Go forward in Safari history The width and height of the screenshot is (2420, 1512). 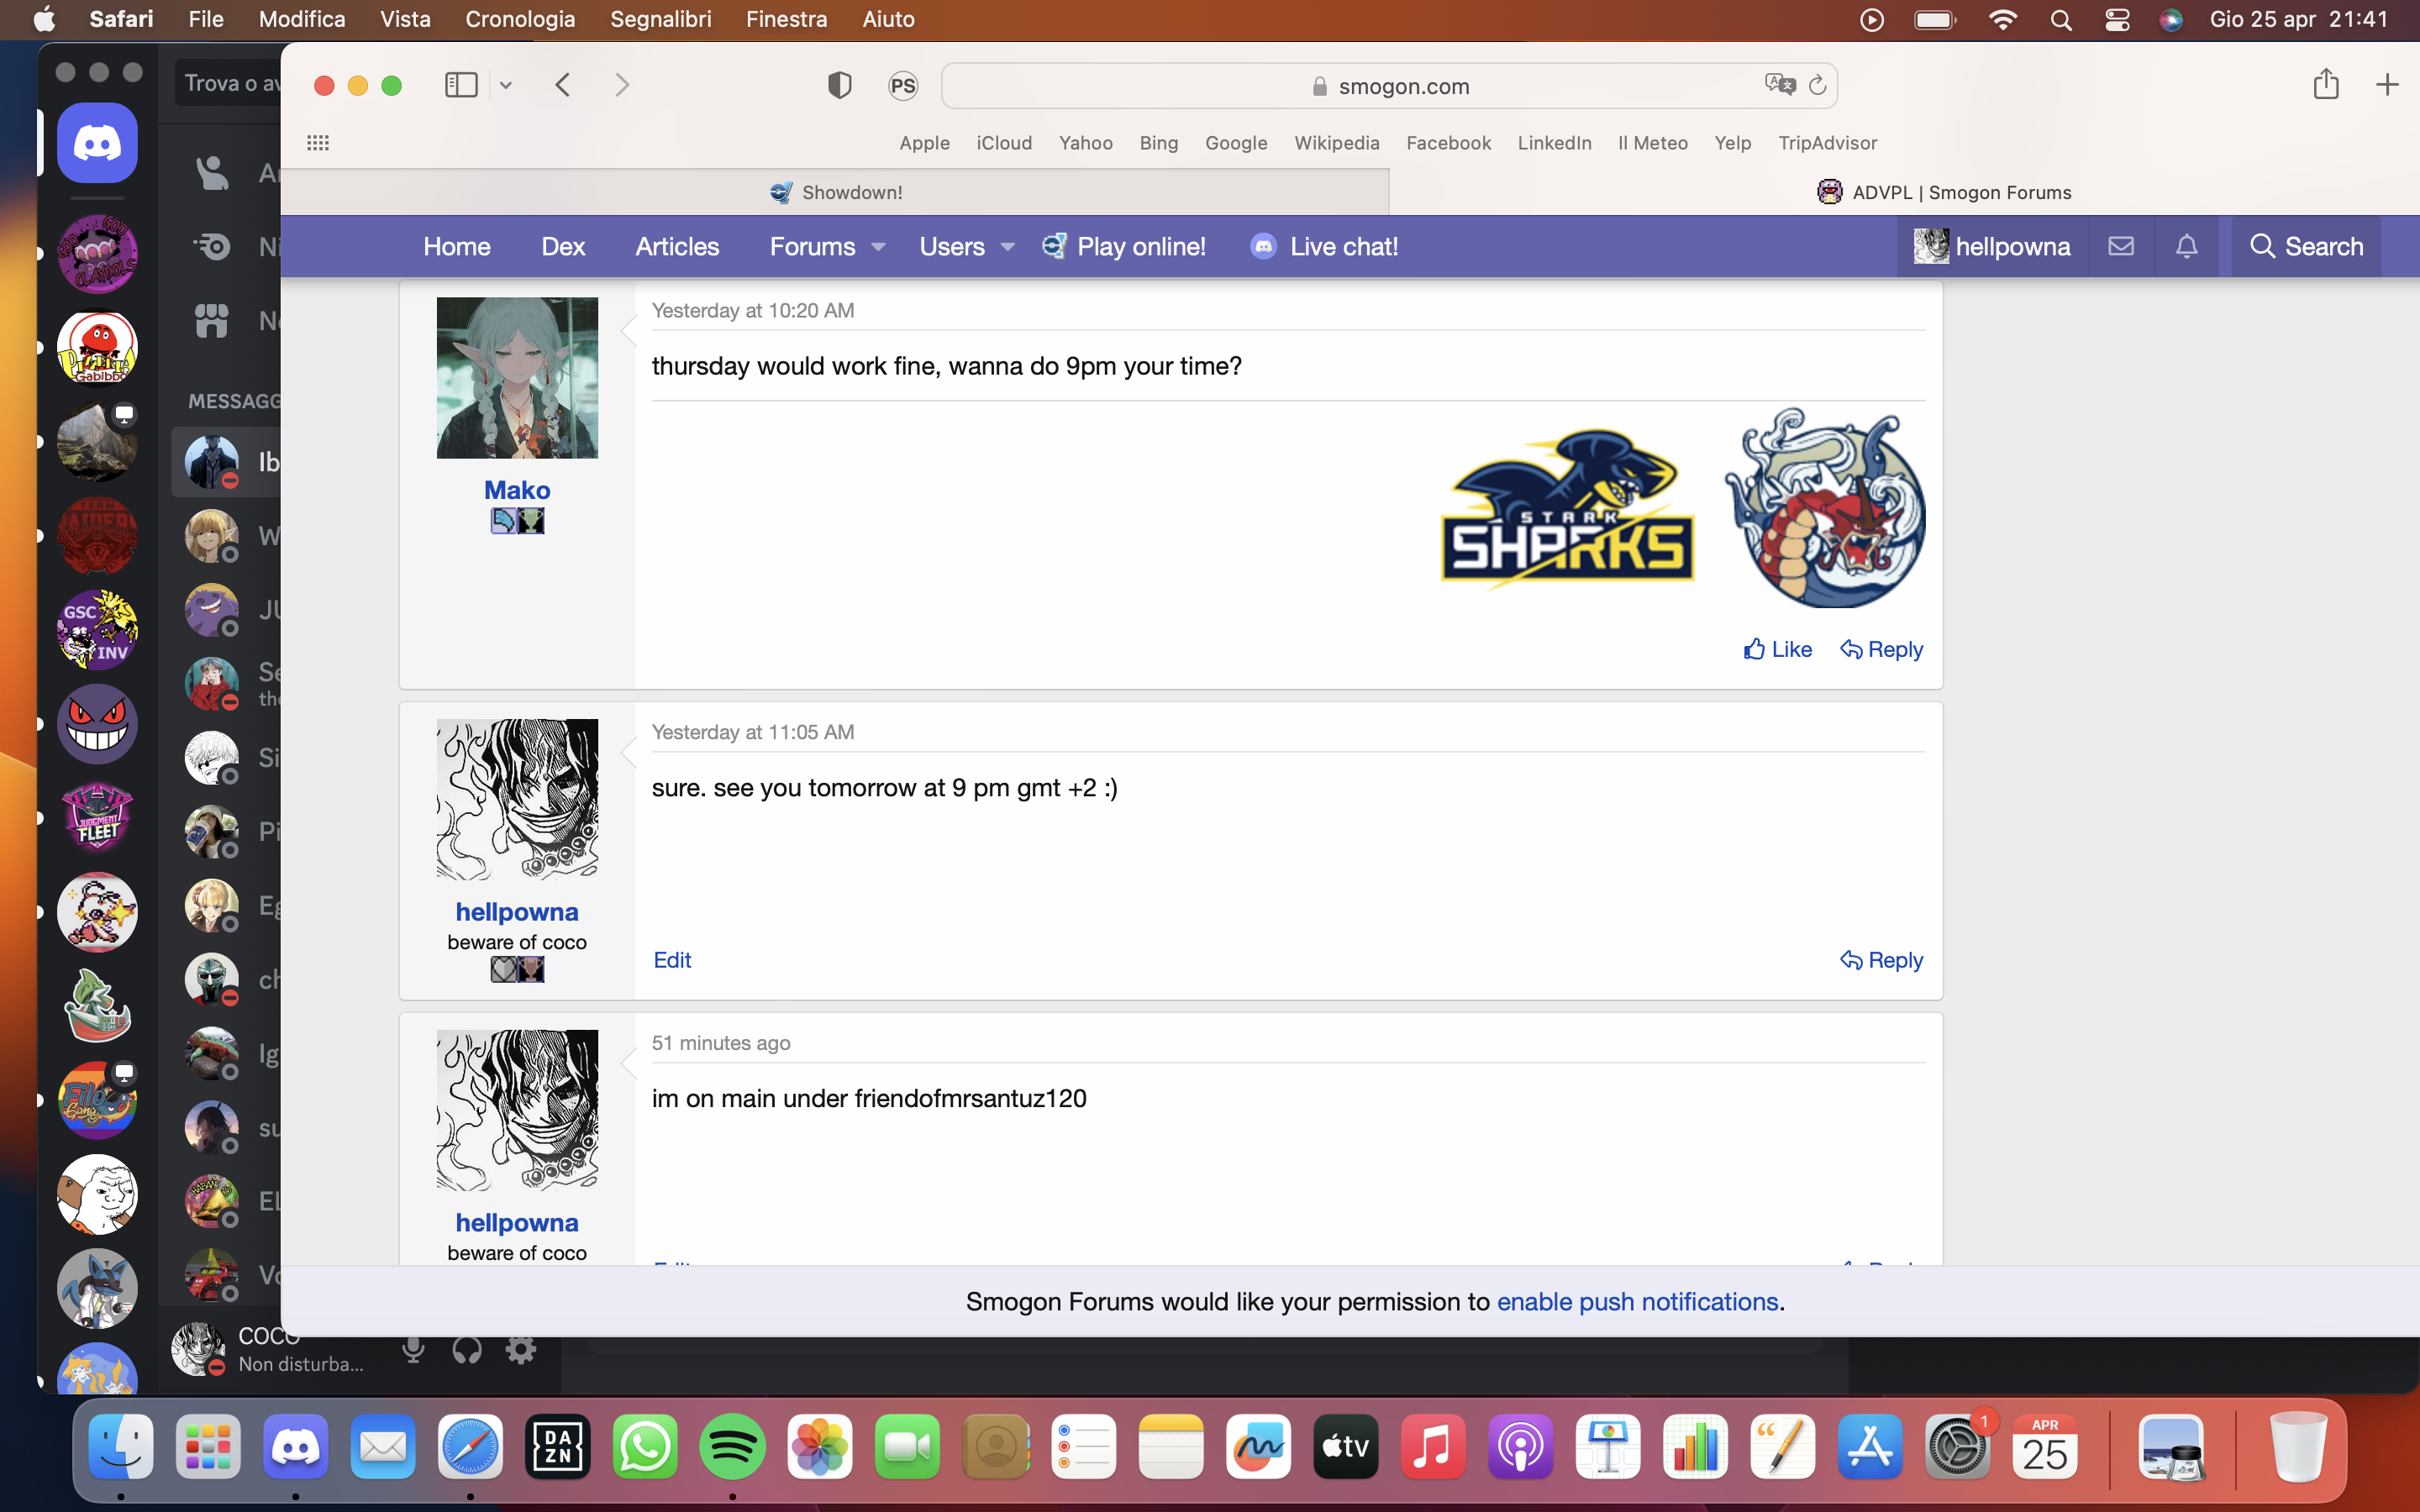tap(622, 85)
